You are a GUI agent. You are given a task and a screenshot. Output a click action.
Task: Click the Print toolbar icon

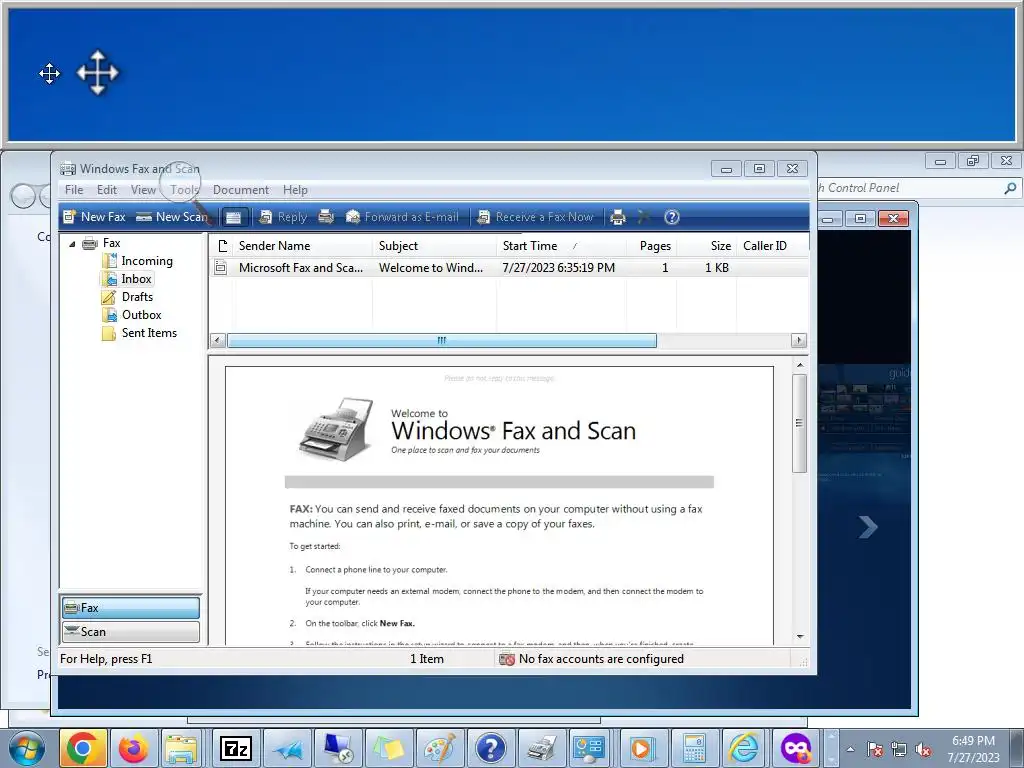(618, 217)
